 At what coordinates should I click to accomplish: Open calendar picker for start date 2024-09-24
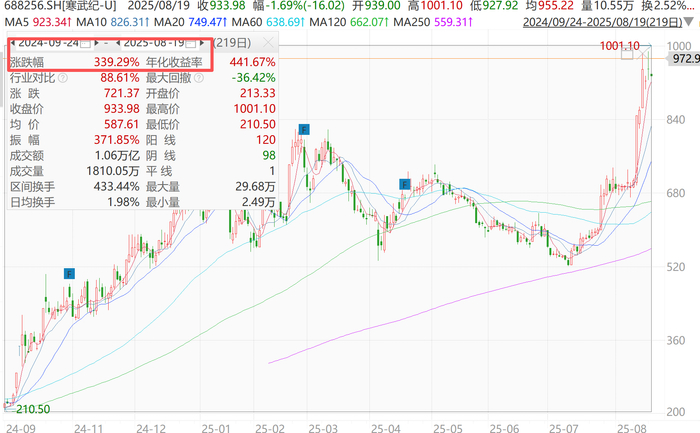pos(85,43)
